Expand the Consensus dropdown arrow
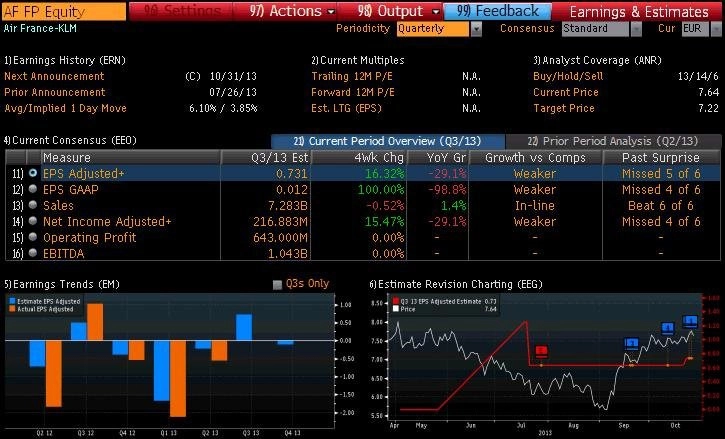The height and width of the screenshot is (439, 725). 636,29
